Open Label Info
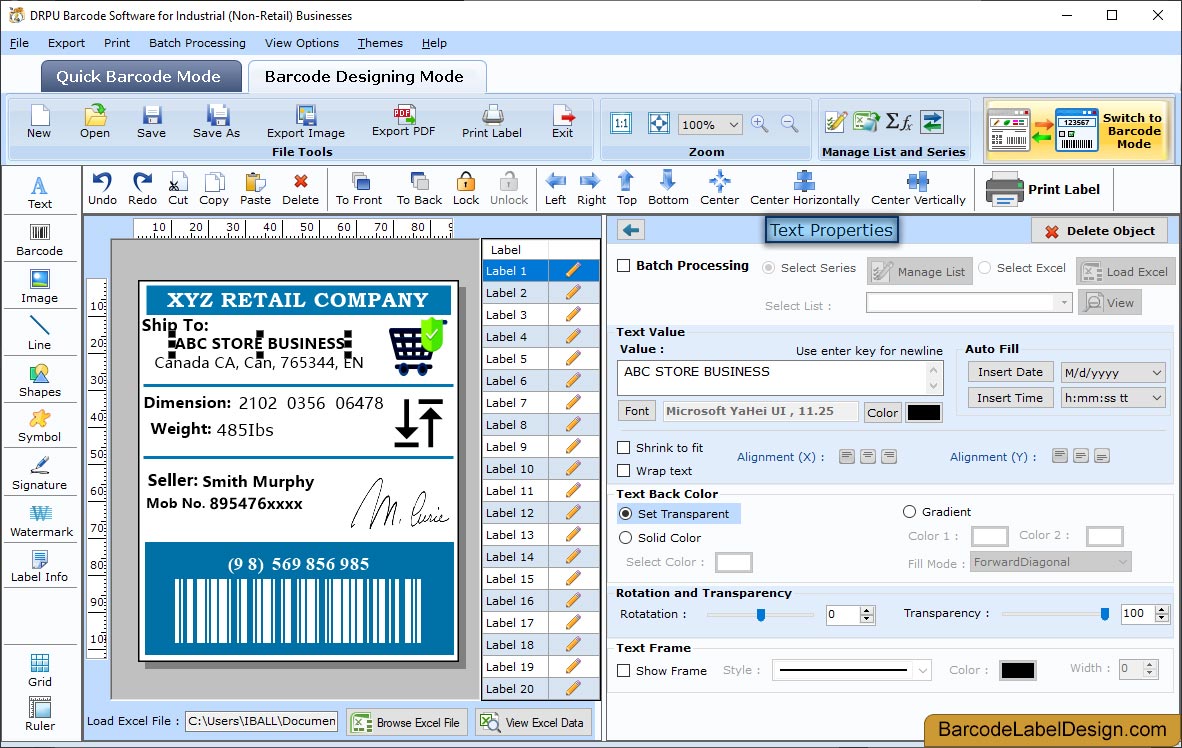The width and height of the screenshot is (1182, 748). click(x=39, y=566)
